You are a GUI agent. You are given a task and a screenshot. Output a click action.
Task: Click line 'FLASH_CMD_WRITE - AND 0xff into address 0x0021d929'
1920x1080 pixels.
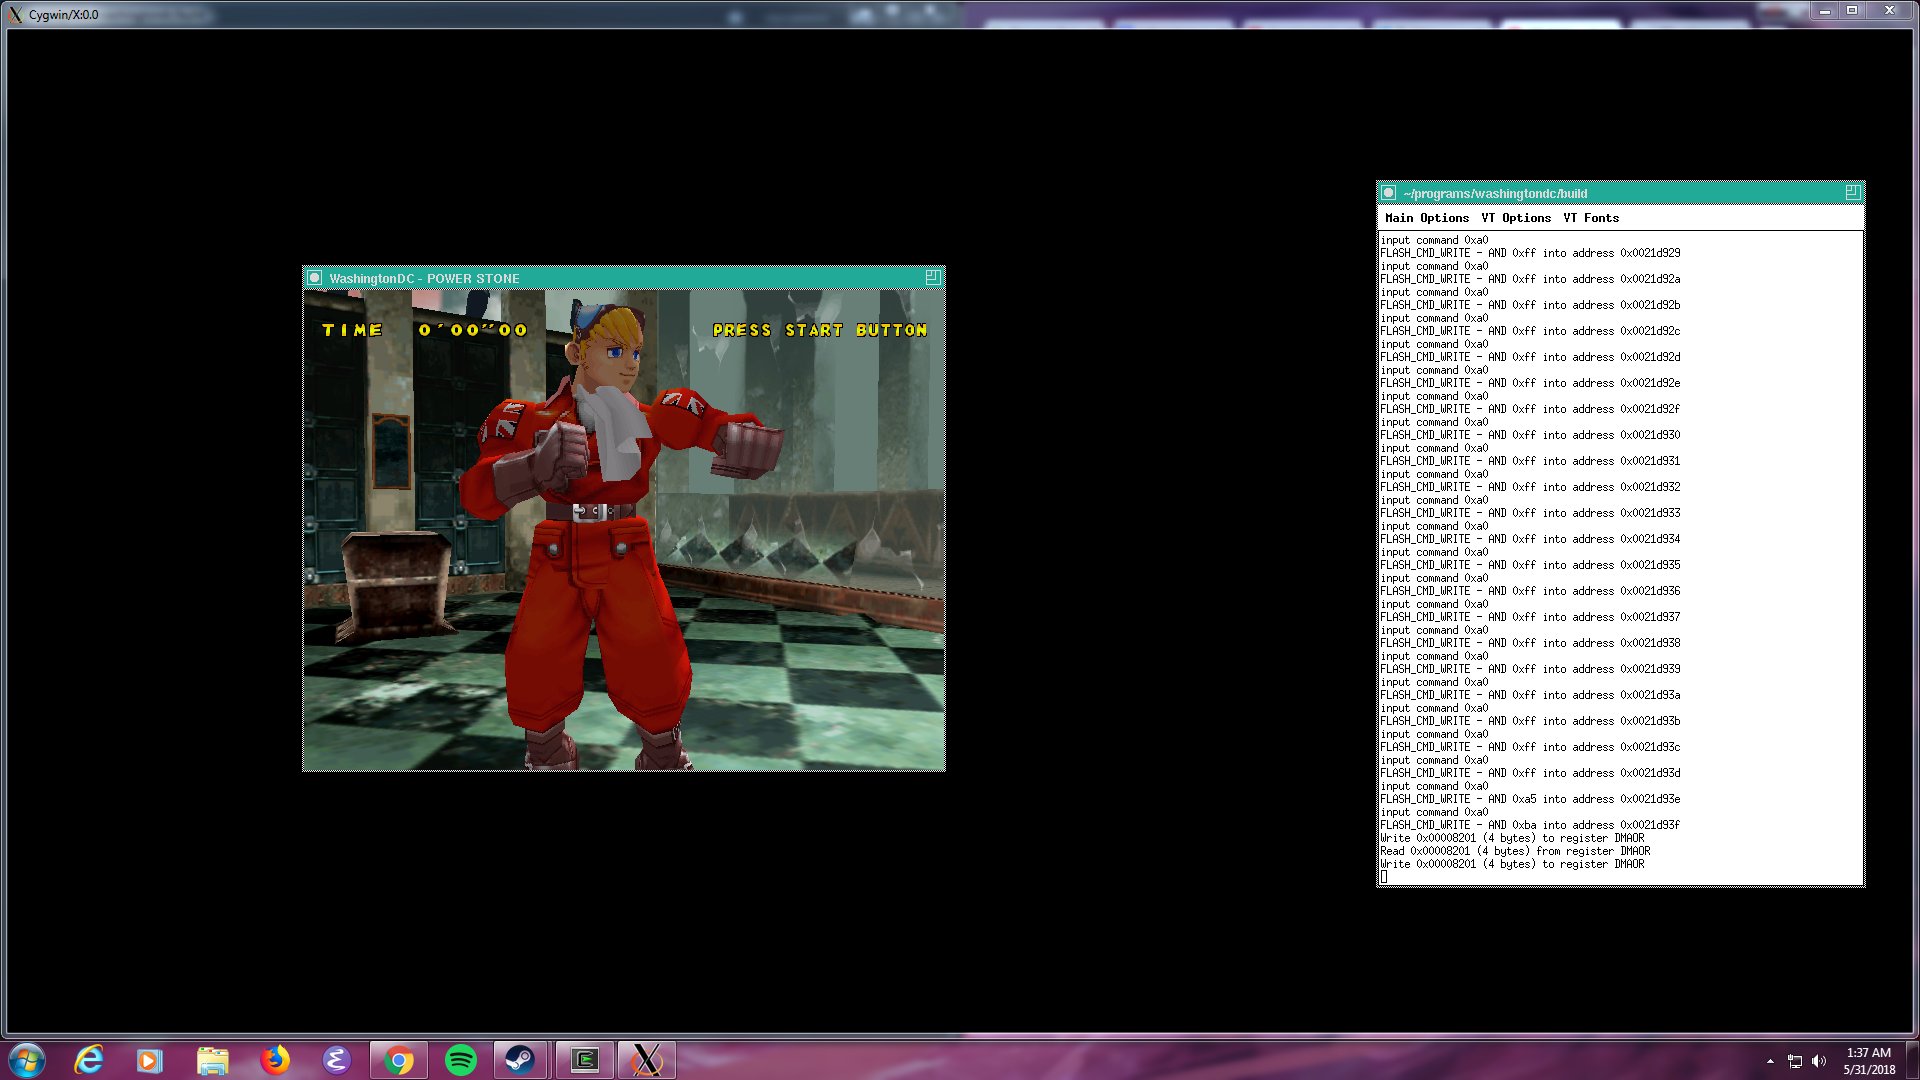(x=1530, y=253)
